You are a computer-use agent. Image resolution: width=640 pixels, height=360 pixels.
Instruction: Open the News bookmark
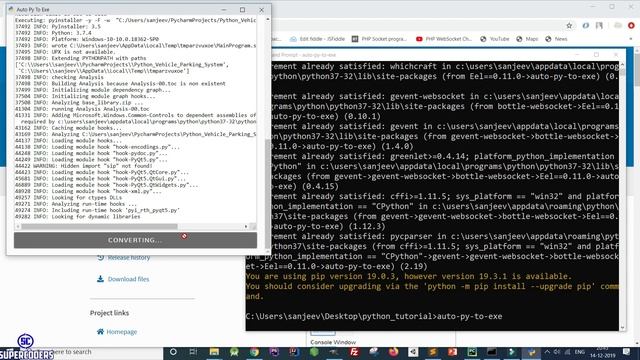(x=556, y=39)
